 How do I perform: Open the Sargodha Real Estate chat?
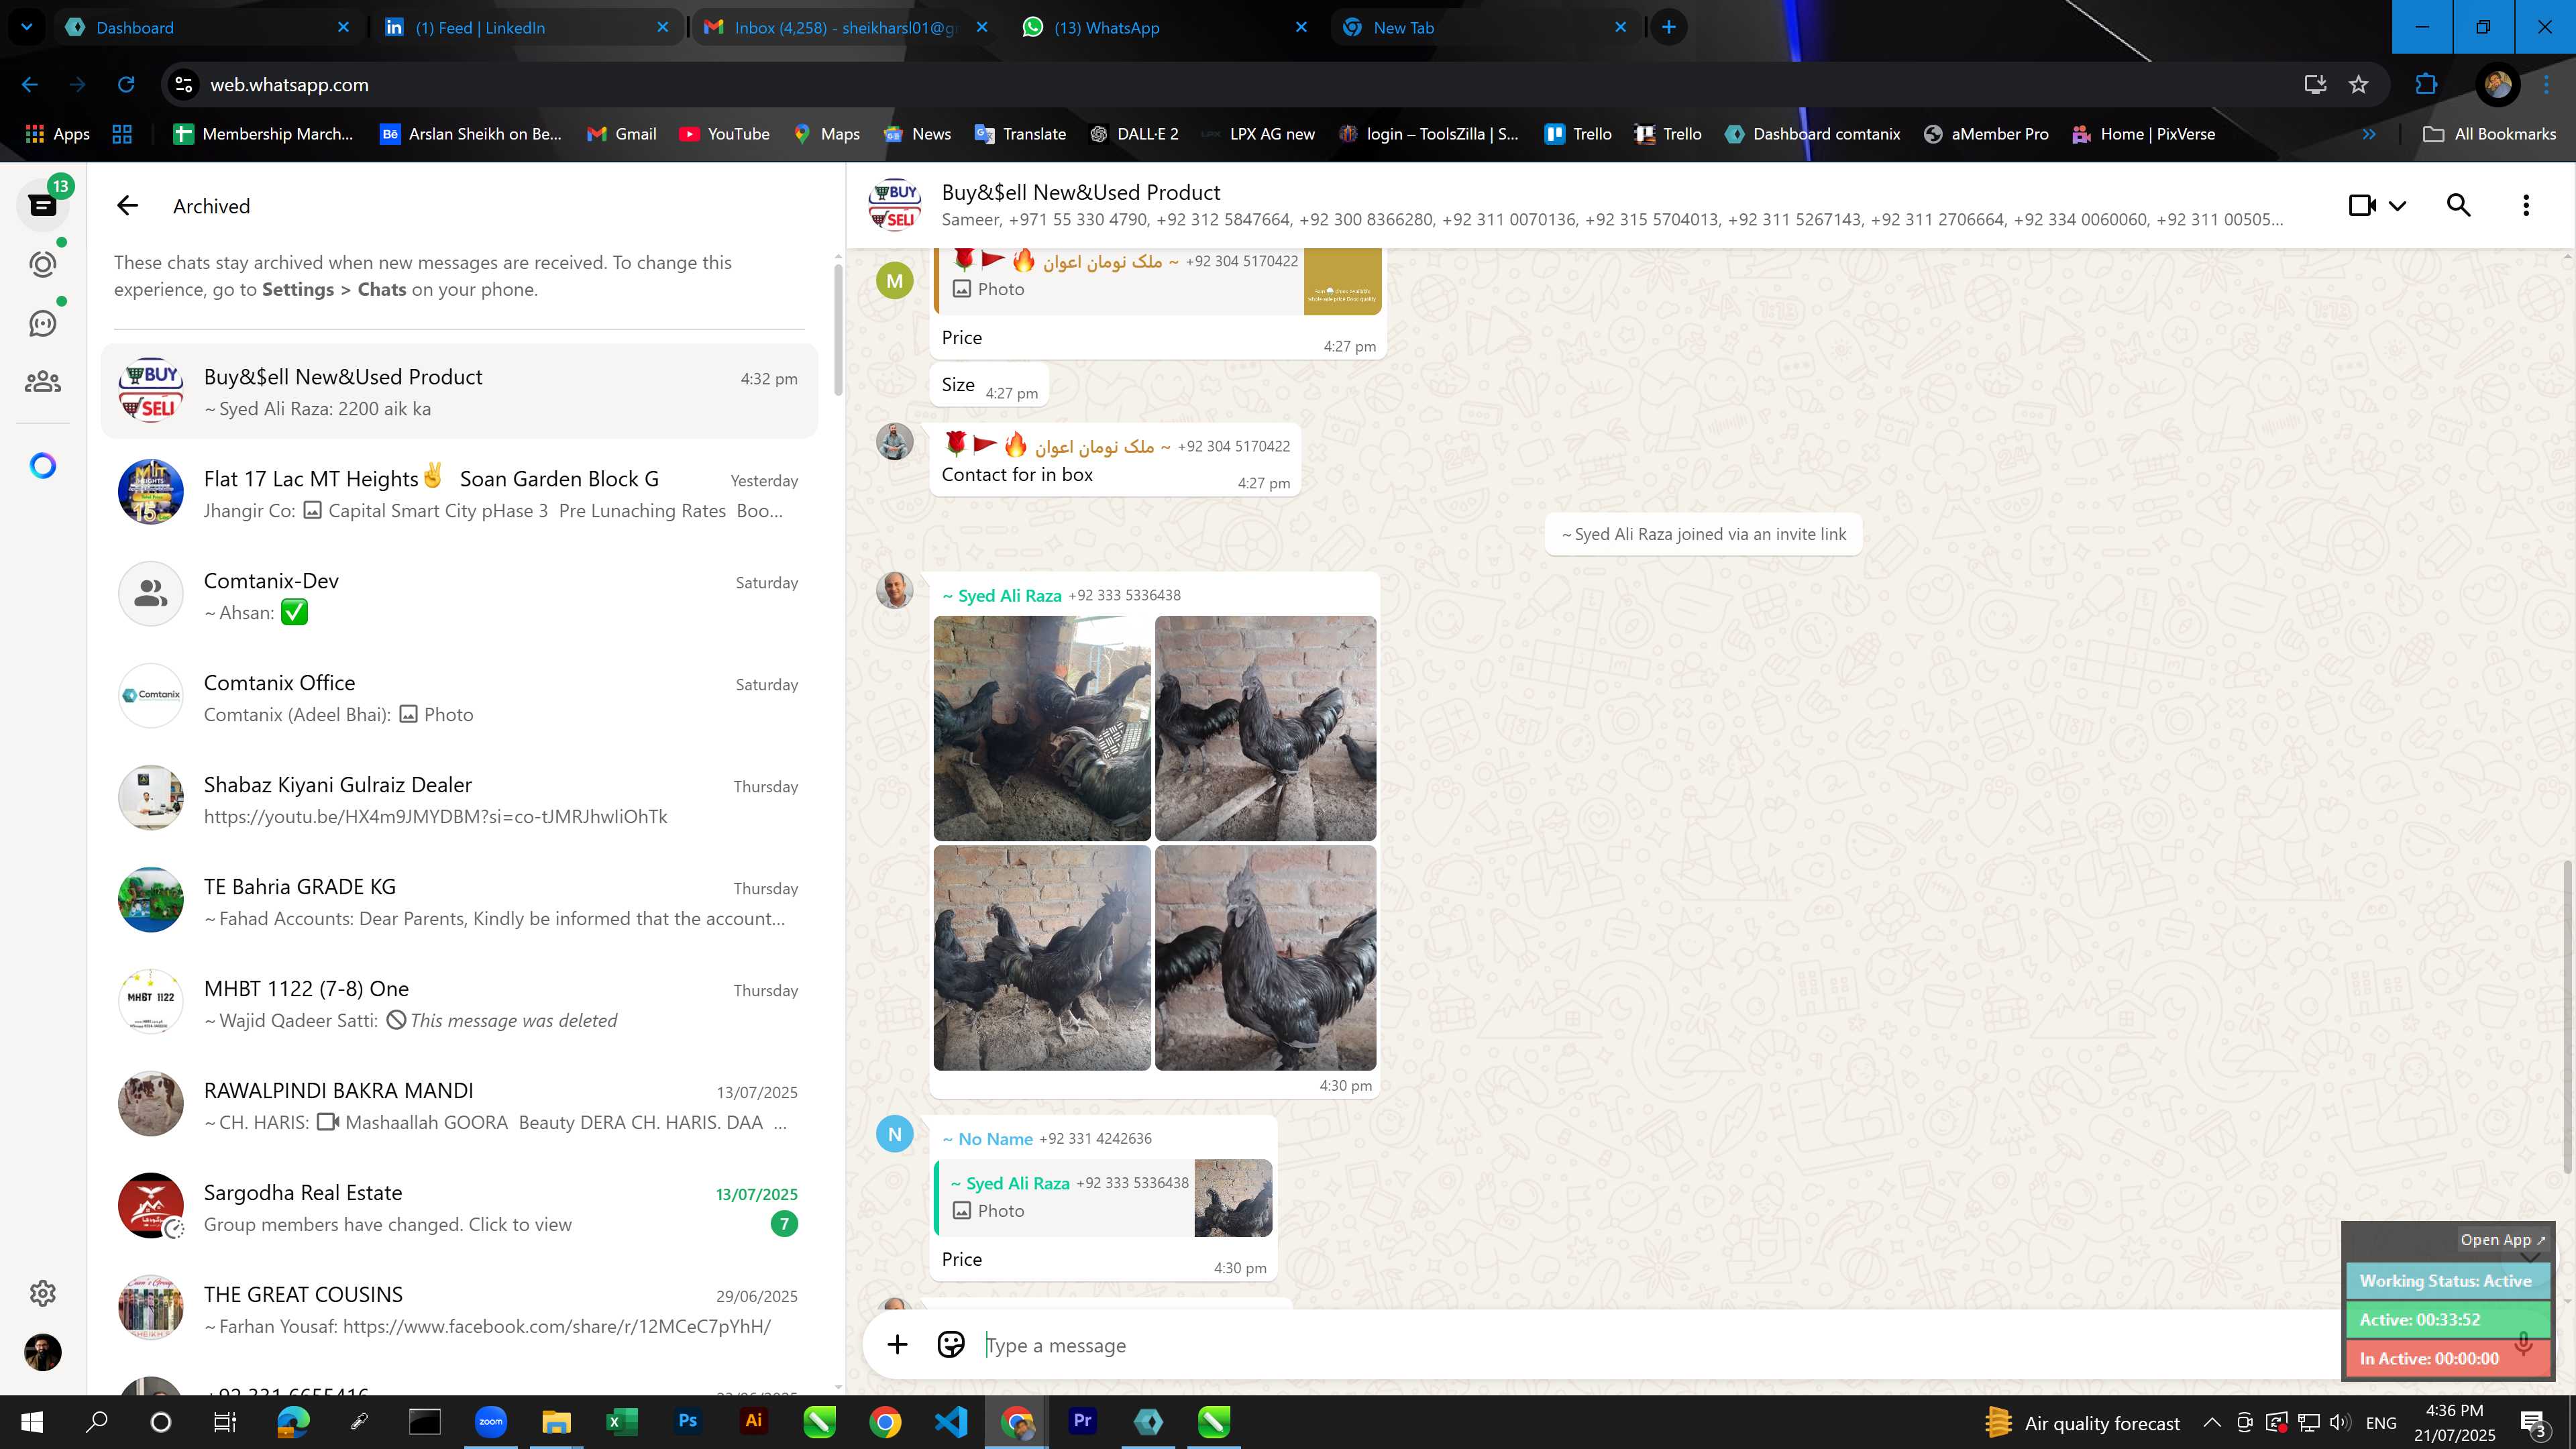(459, 1207)
